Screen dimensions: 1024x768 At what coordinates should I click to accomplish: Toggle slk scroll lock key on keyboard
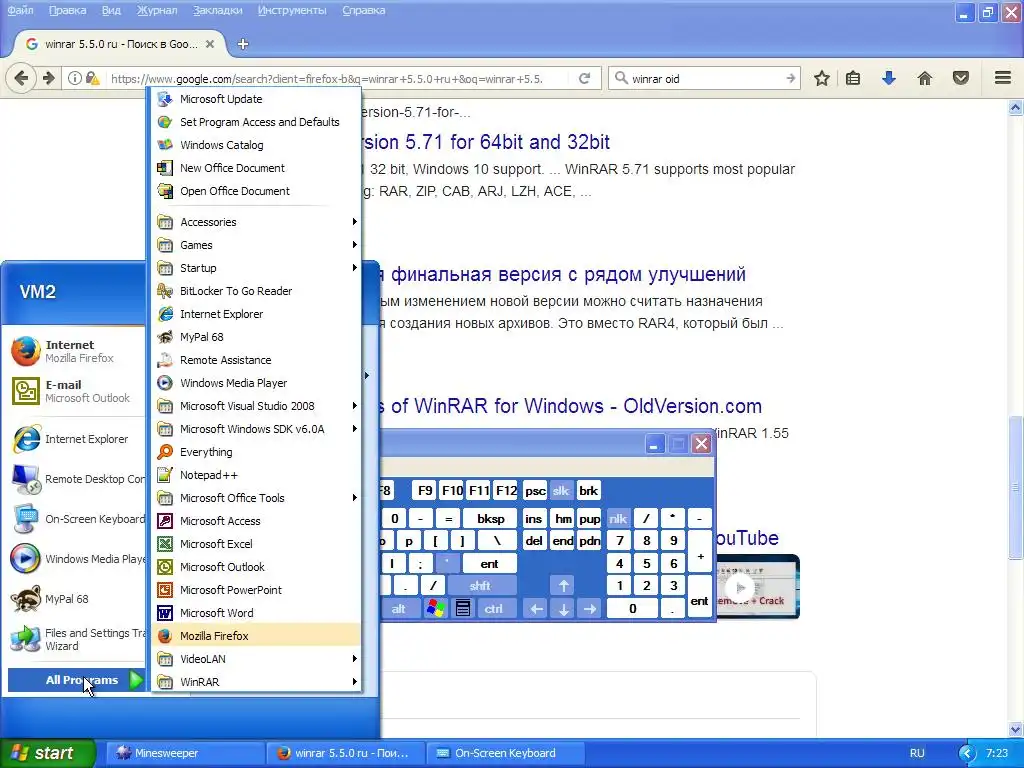[561, 490]
